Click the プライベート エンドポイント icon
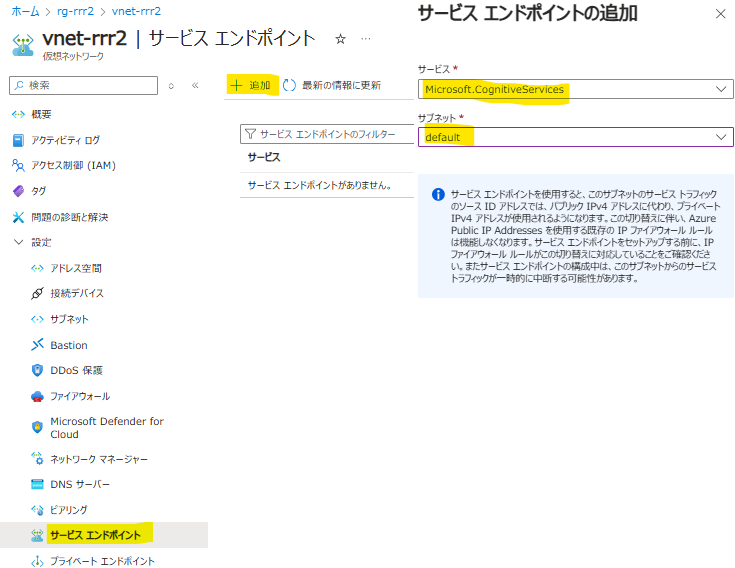 [x=37, y=561]
